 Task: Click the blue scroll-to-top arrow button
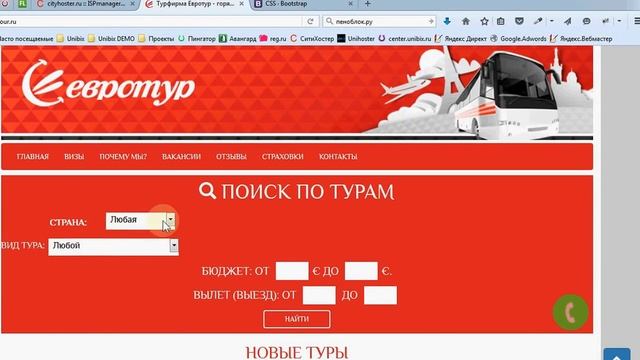pyautogui.click(x=617, y=354)
